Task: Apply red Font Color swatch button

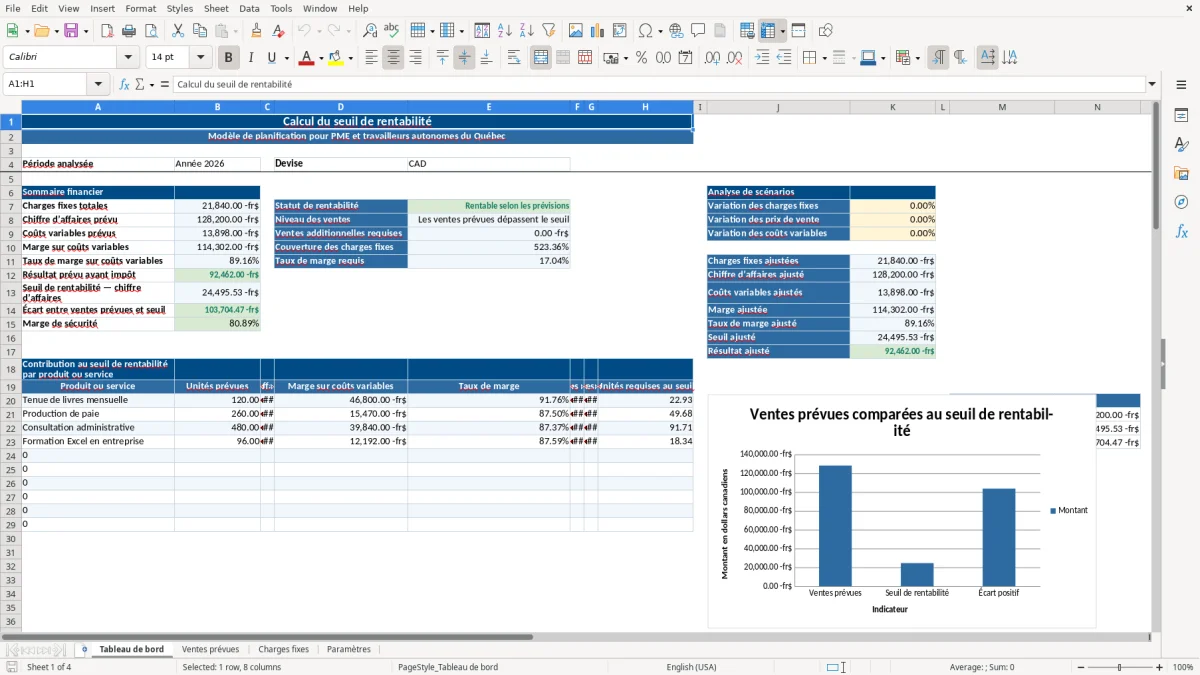Action: (x=306, y=58)
